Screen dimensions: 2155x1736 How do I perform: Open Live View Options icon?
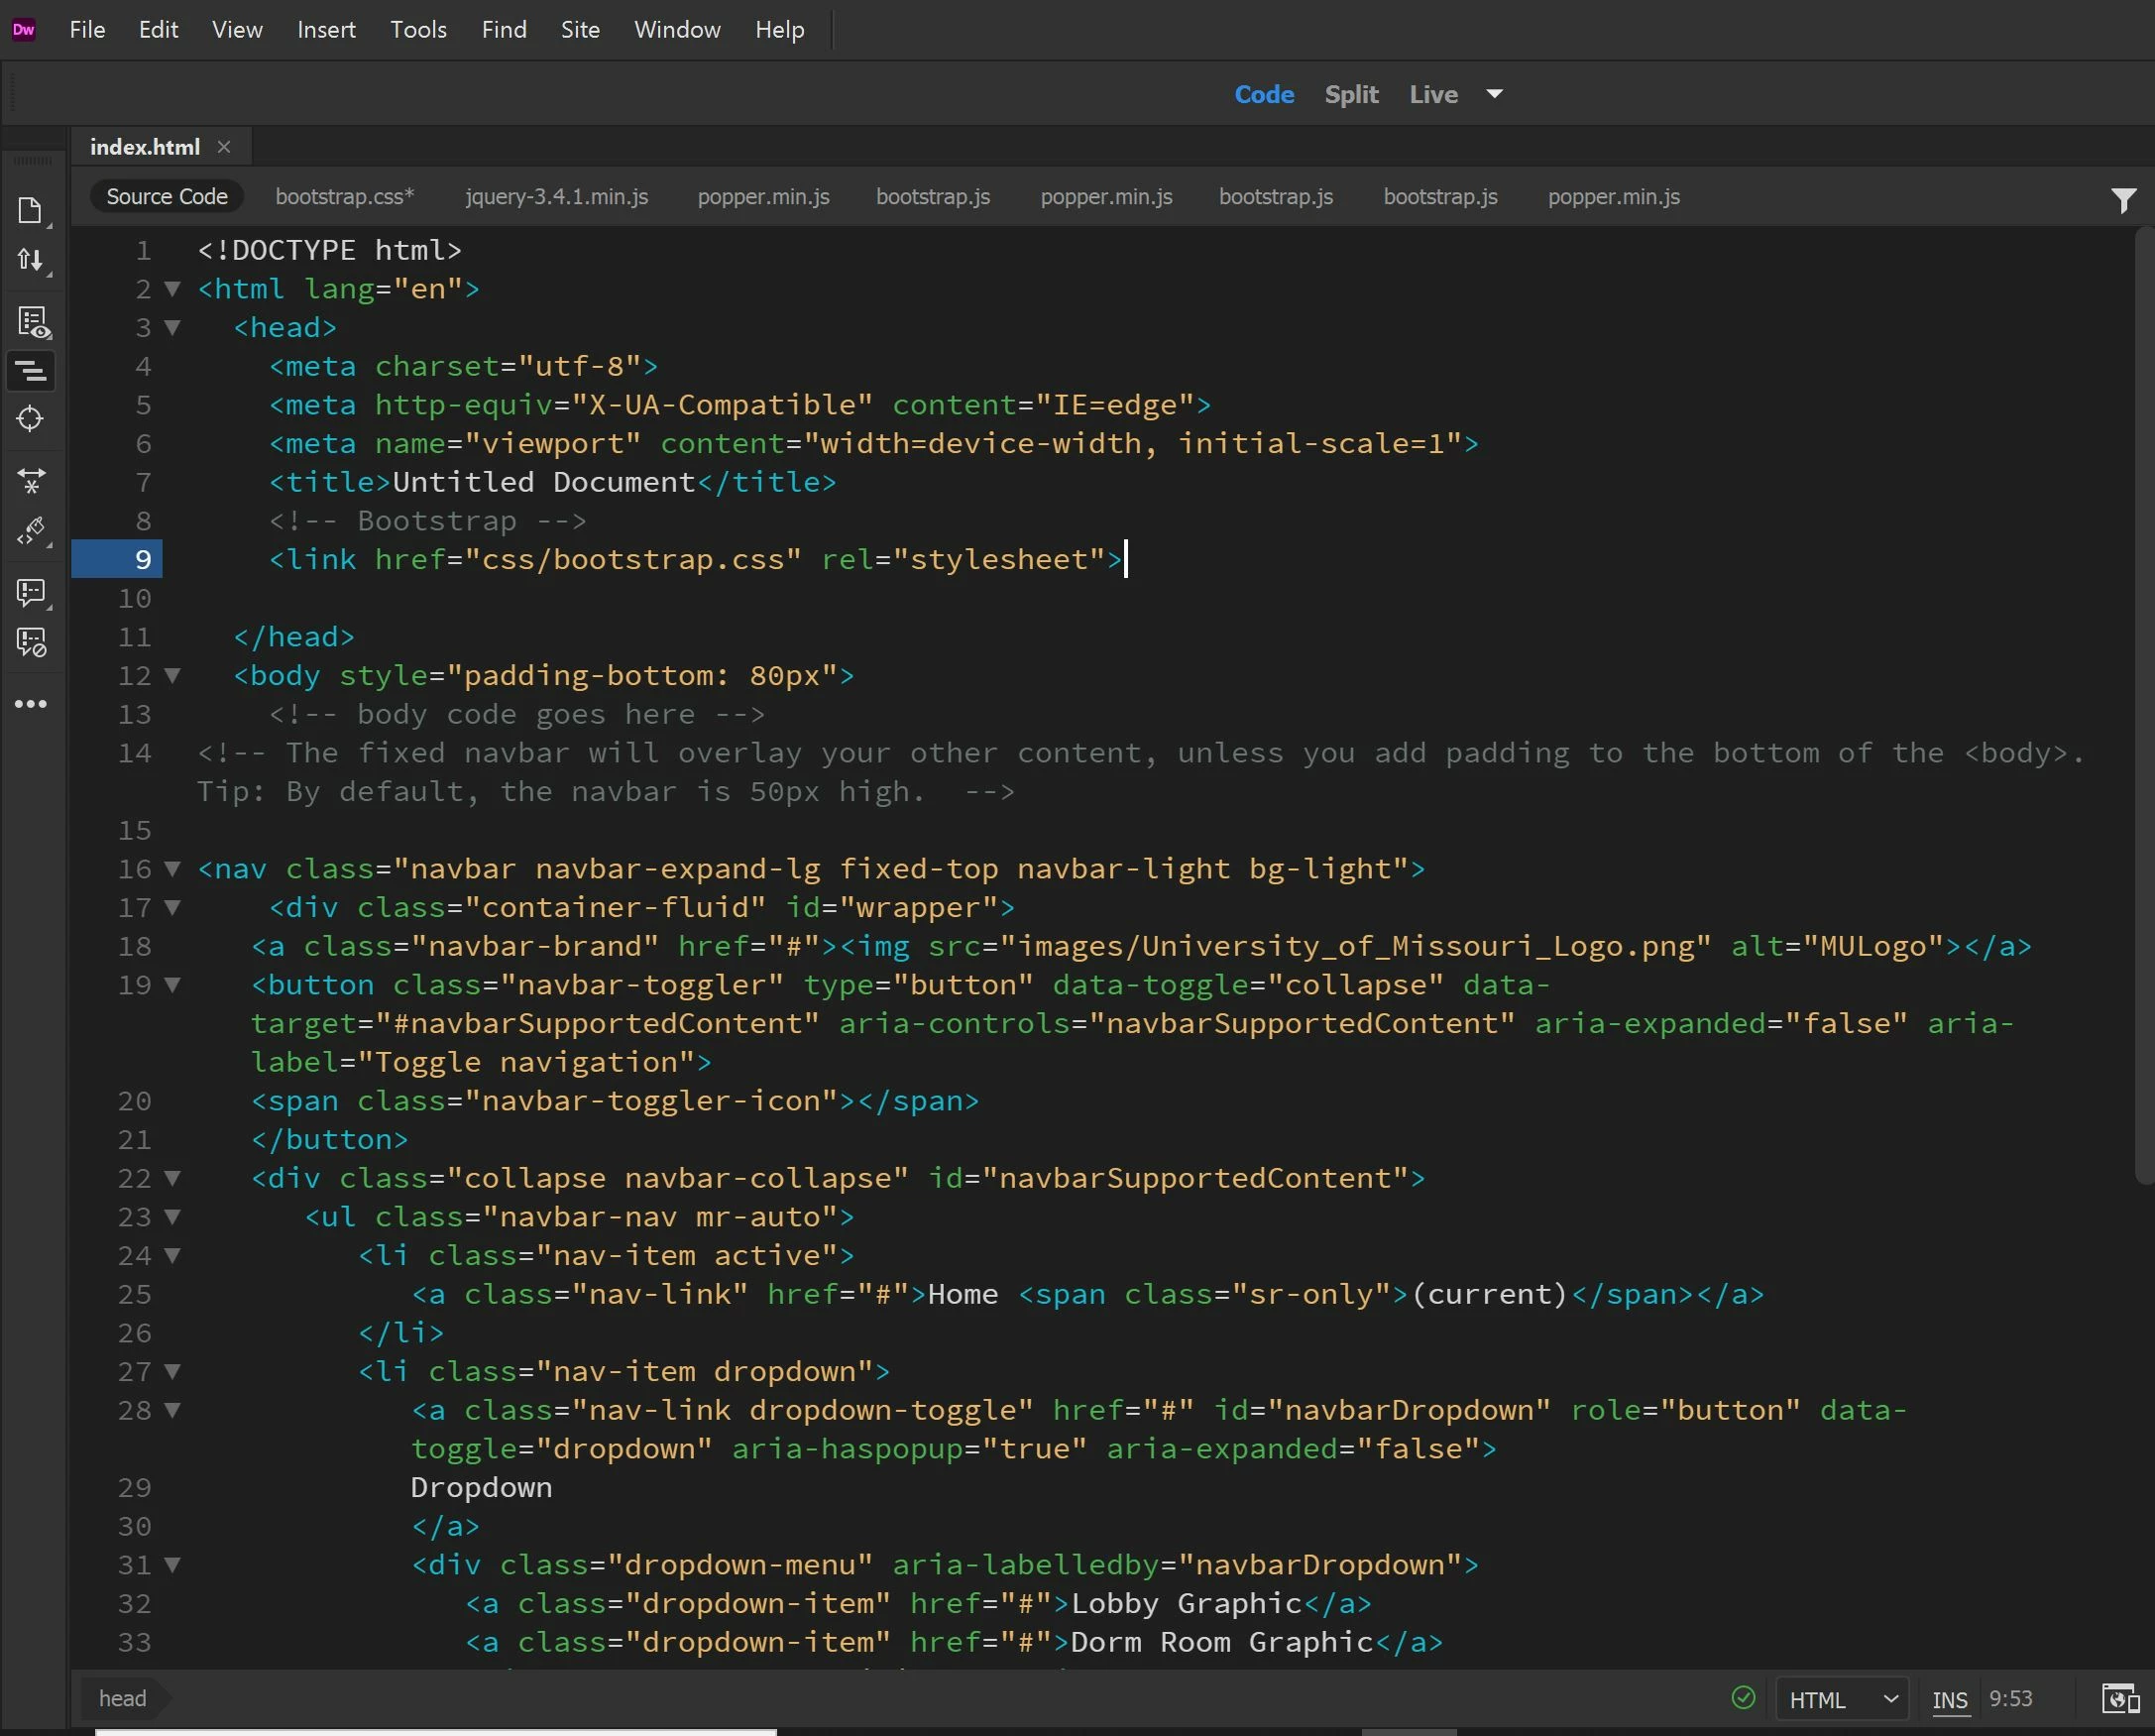(x=32, y=323)
